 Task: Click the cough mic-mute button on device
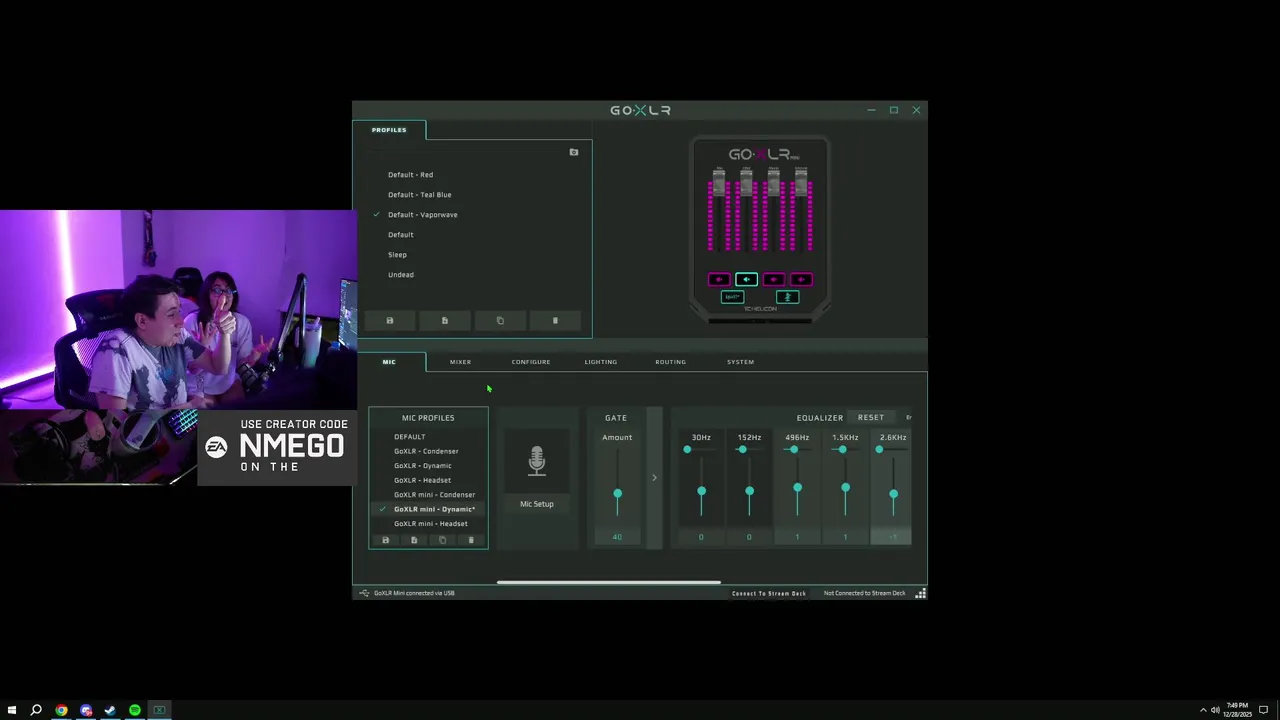click(x=787, y=297)
